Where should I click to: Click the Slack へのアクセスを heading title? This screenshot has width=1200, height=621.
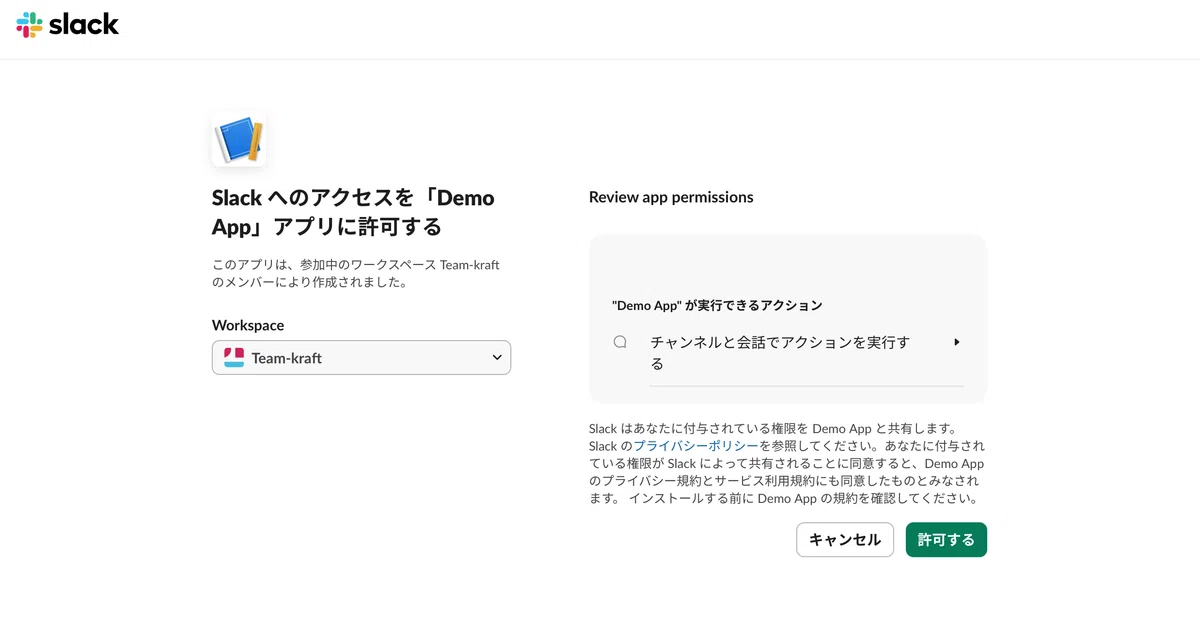[353, 212]
